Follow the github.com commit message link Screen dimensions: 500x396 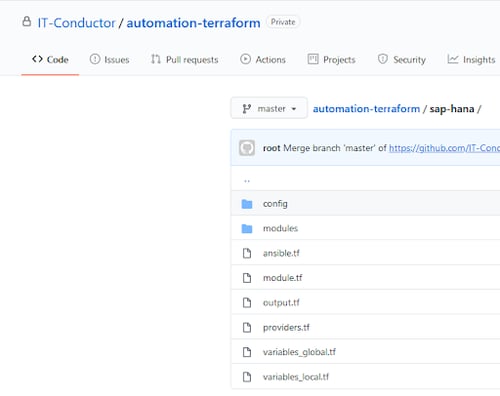pos(444,148)
